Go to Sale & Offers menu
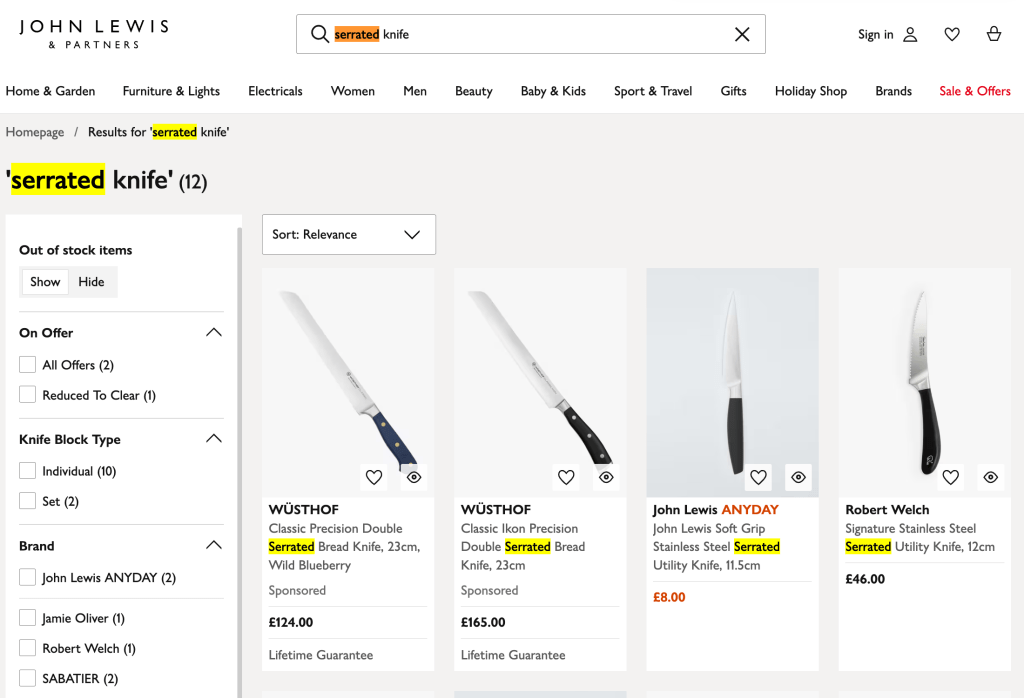The width and height of the screenshot is (1024, 698). pos(974,91)
